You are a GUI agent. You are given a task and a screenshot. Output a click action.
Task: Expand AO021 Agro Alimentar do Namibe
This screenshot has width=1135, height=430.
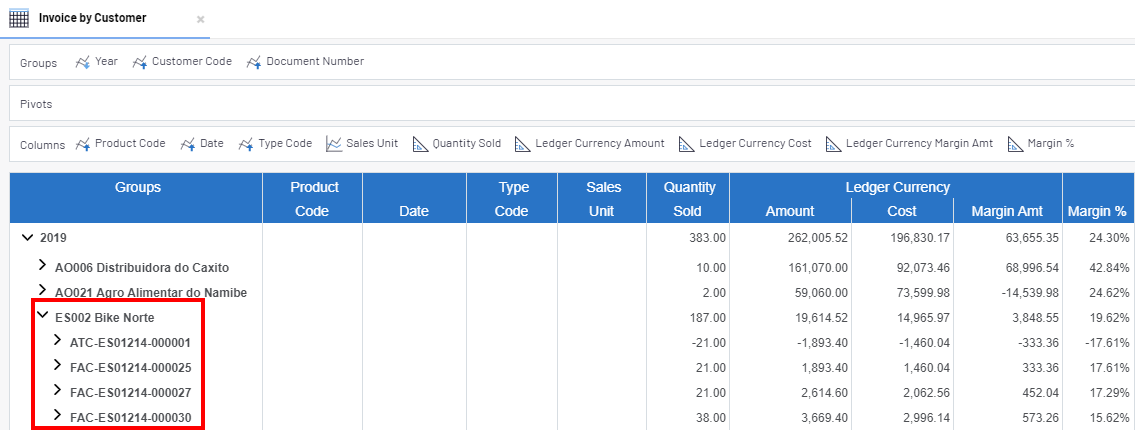coord(42,291)
